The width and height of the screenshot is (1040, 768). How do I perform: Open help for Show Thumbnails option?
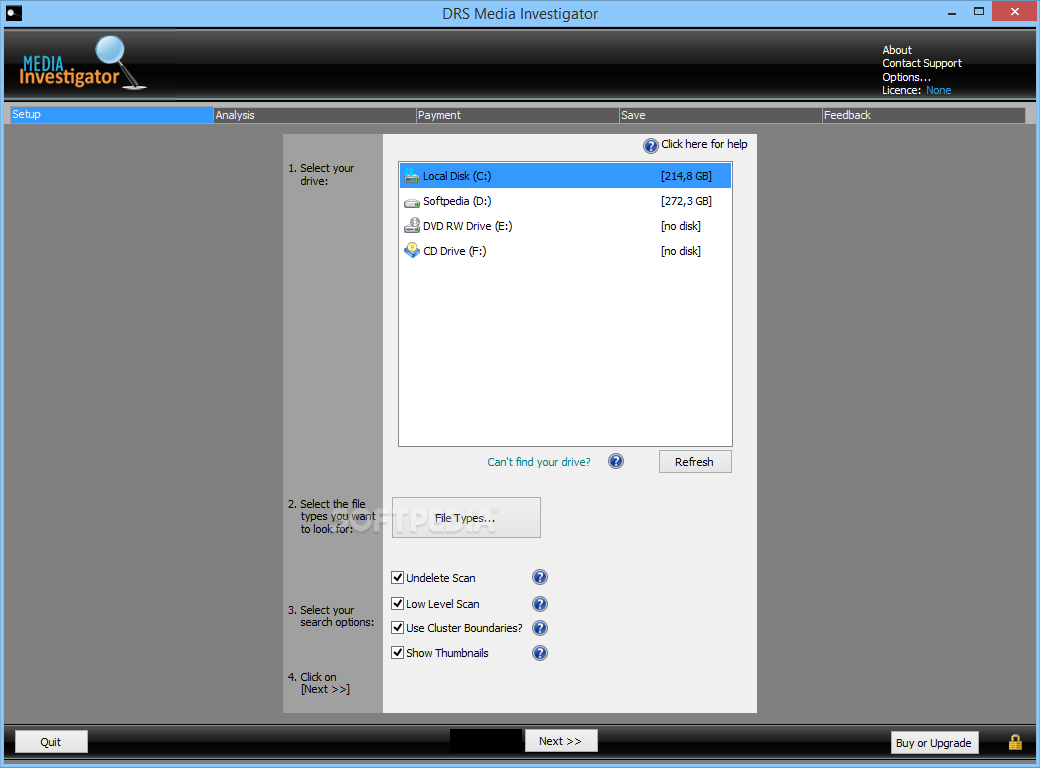coord(540,653)
